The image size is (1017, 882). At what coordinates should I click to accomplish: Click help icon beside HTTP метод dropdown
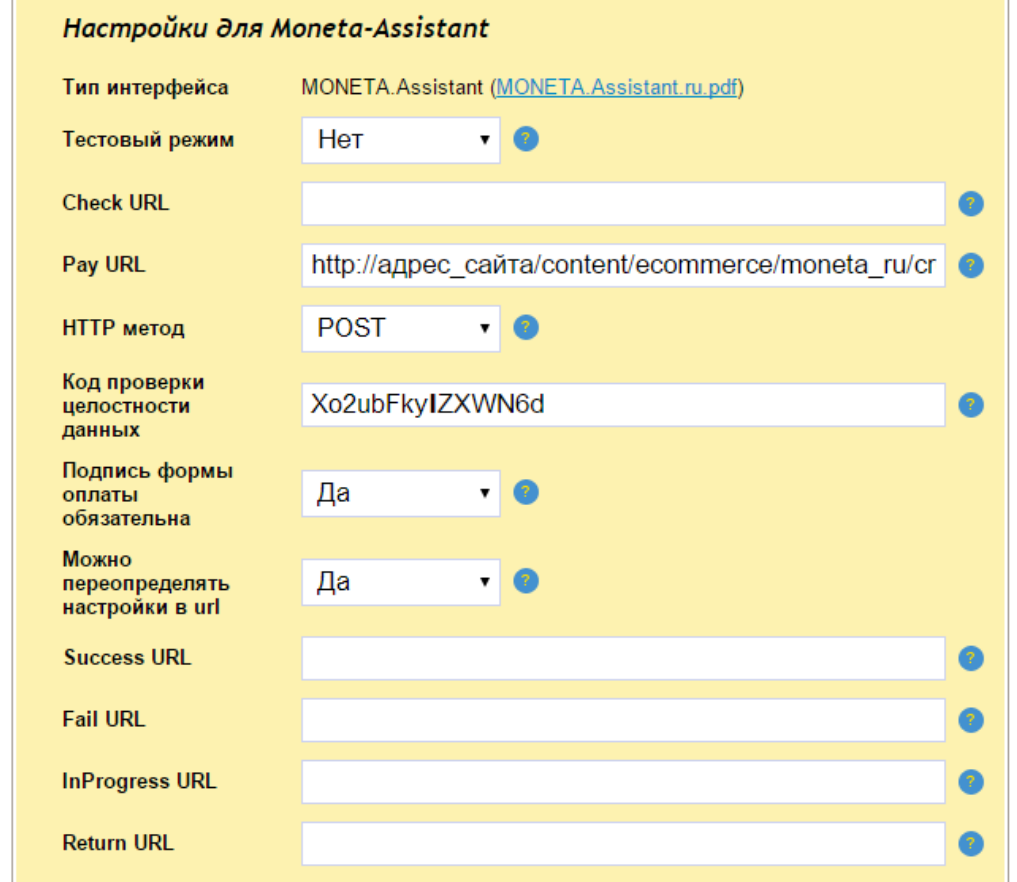(526, 328)
